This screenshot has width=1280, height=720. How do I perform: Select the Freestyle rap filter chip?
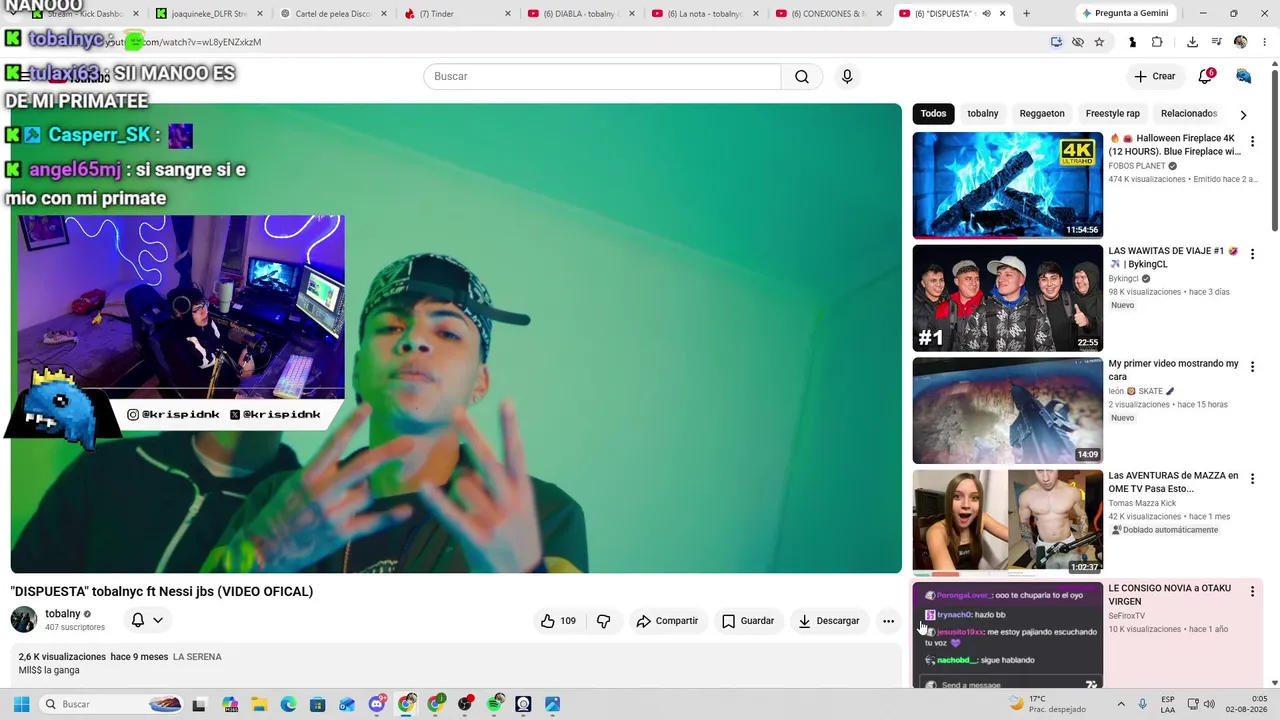1113,114
